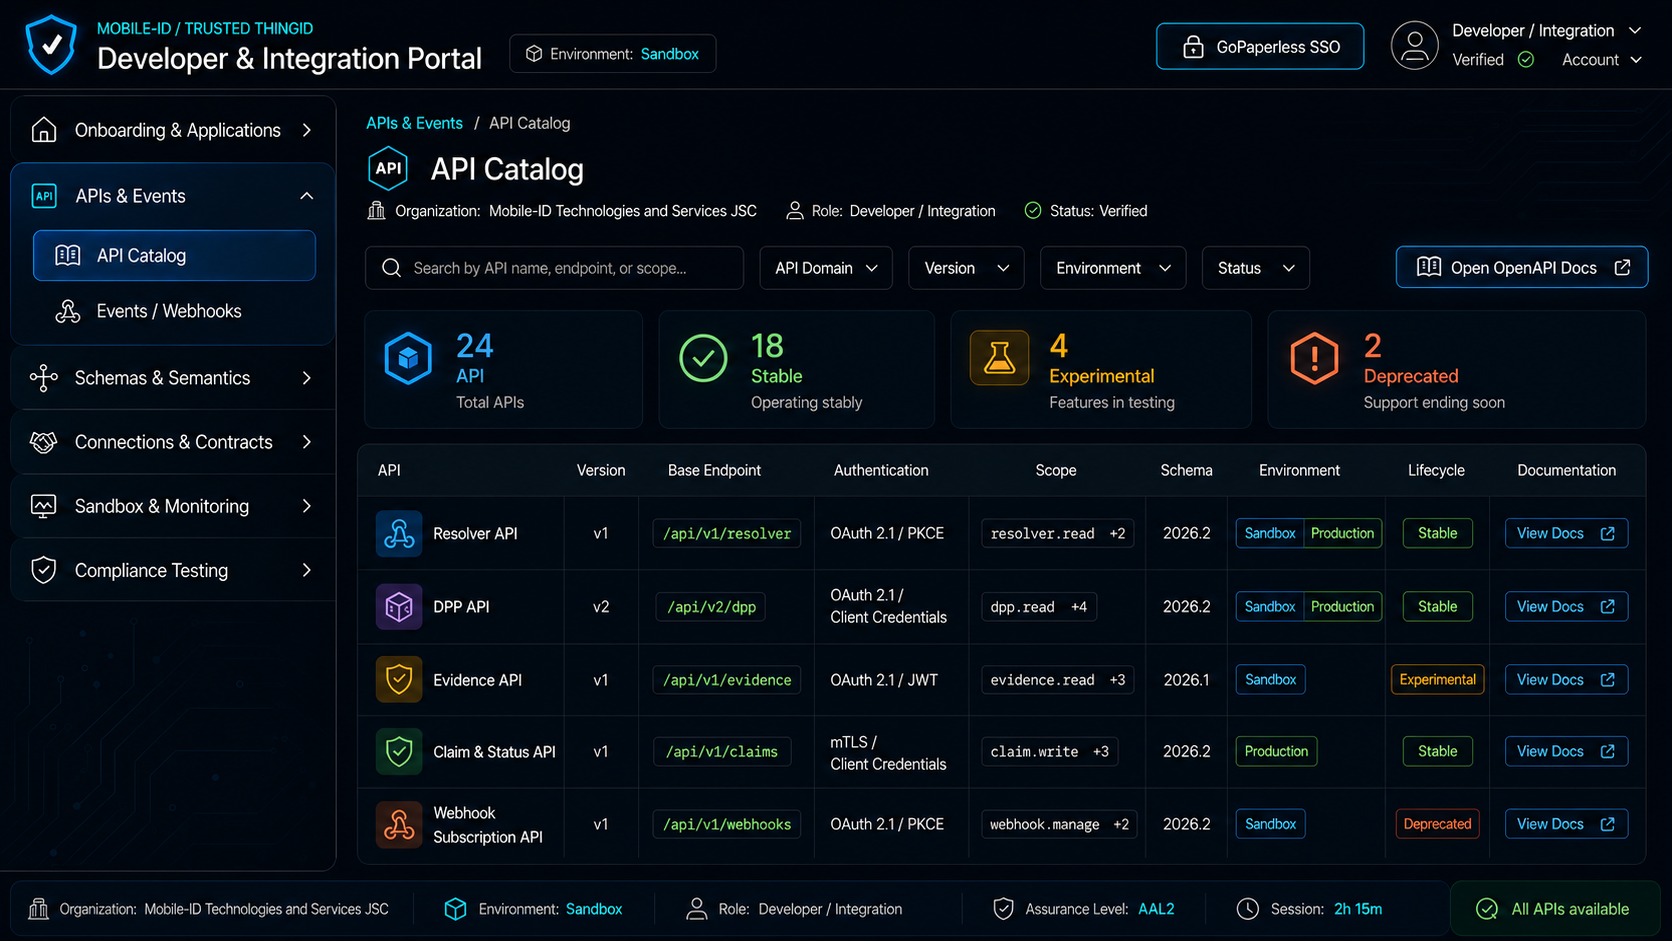The width and height of the screenshot is (1672, 941).
Task: Click the footer environment cube icon
Action: click(x=456, y=909)
